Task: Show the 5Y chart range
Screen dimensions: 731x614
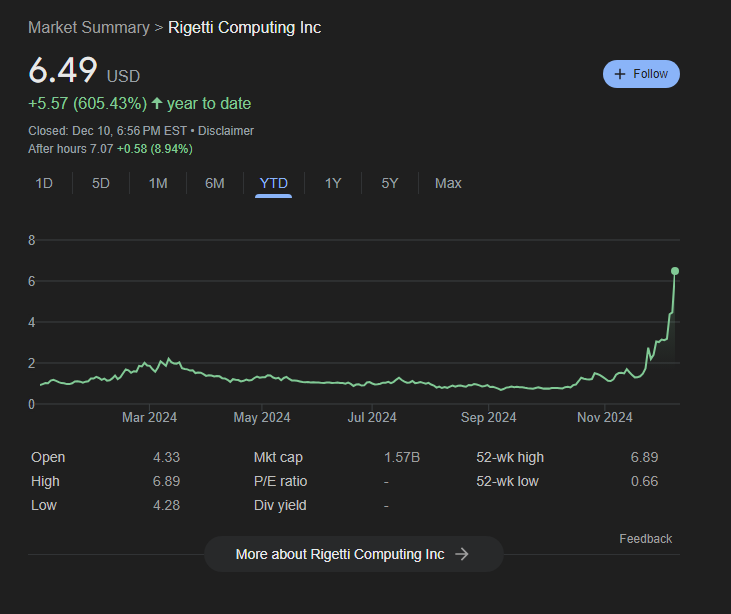Action: pyautogui.click(x=390, y=183)
